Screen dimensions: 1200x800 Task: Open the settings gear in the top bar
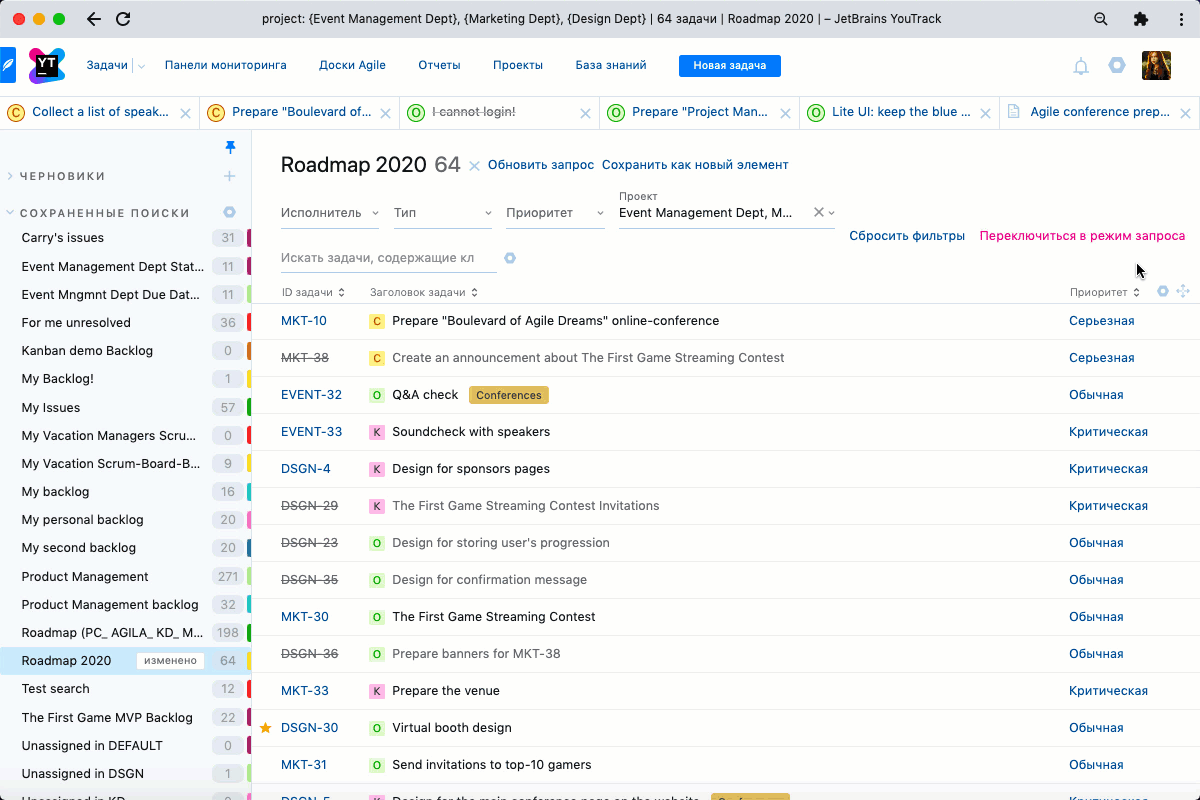point(1117,65)
